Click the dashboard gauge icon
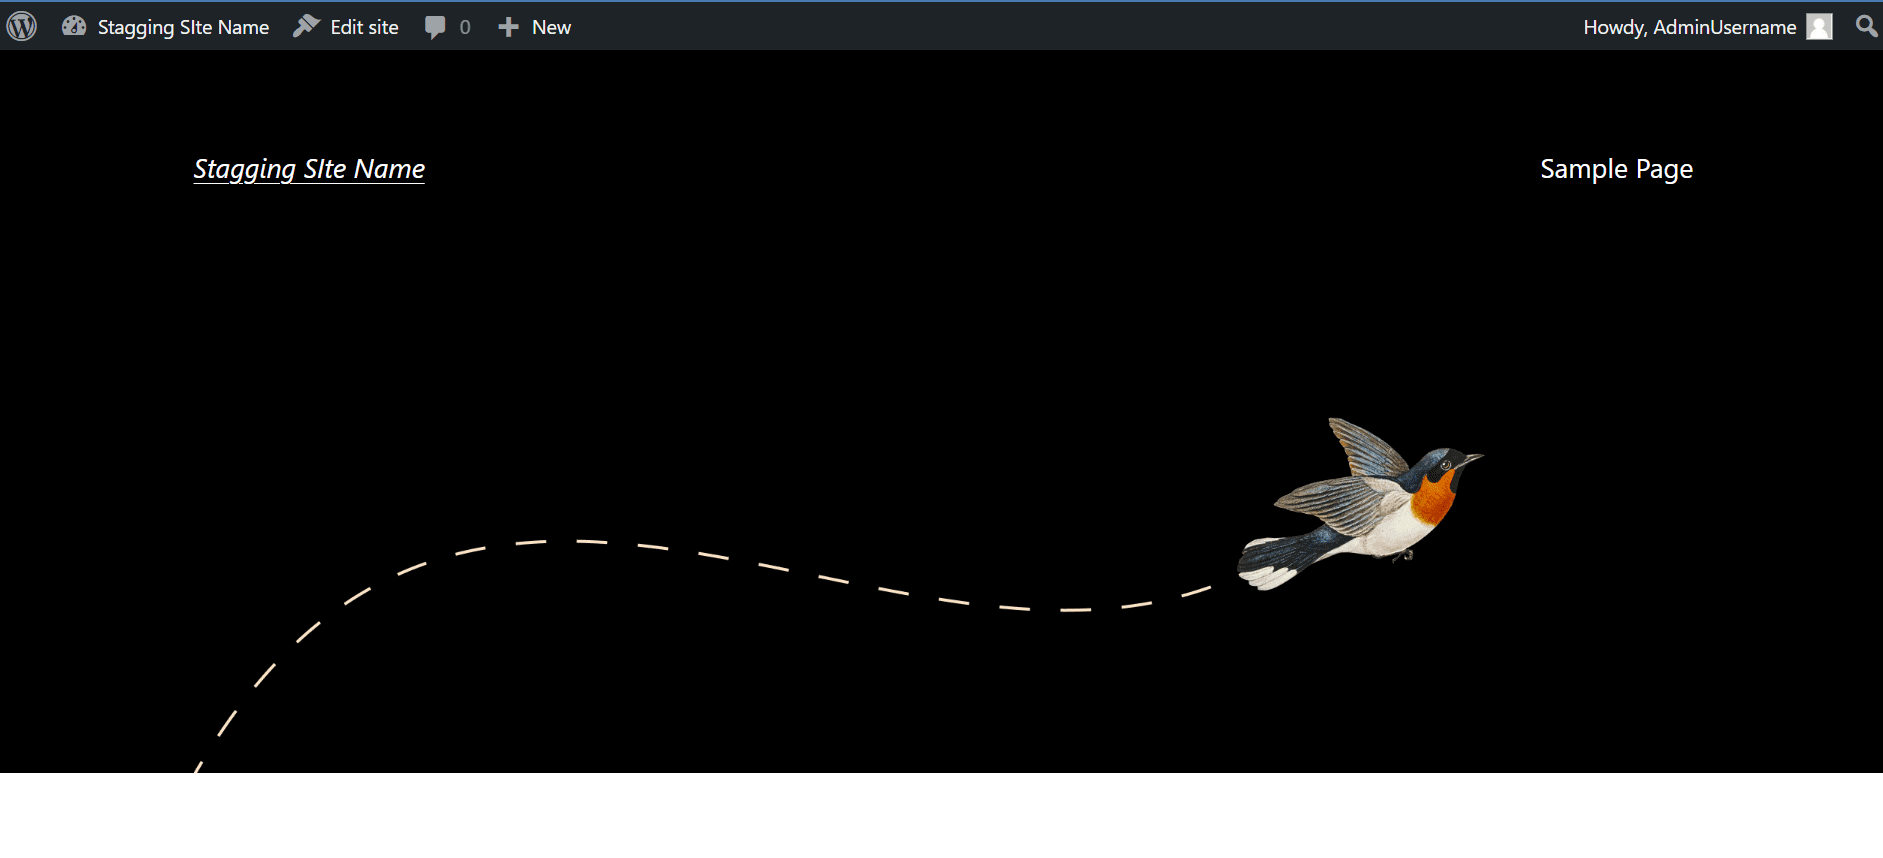Viewport: 1883px width, 858px height. tap(74, 26)
